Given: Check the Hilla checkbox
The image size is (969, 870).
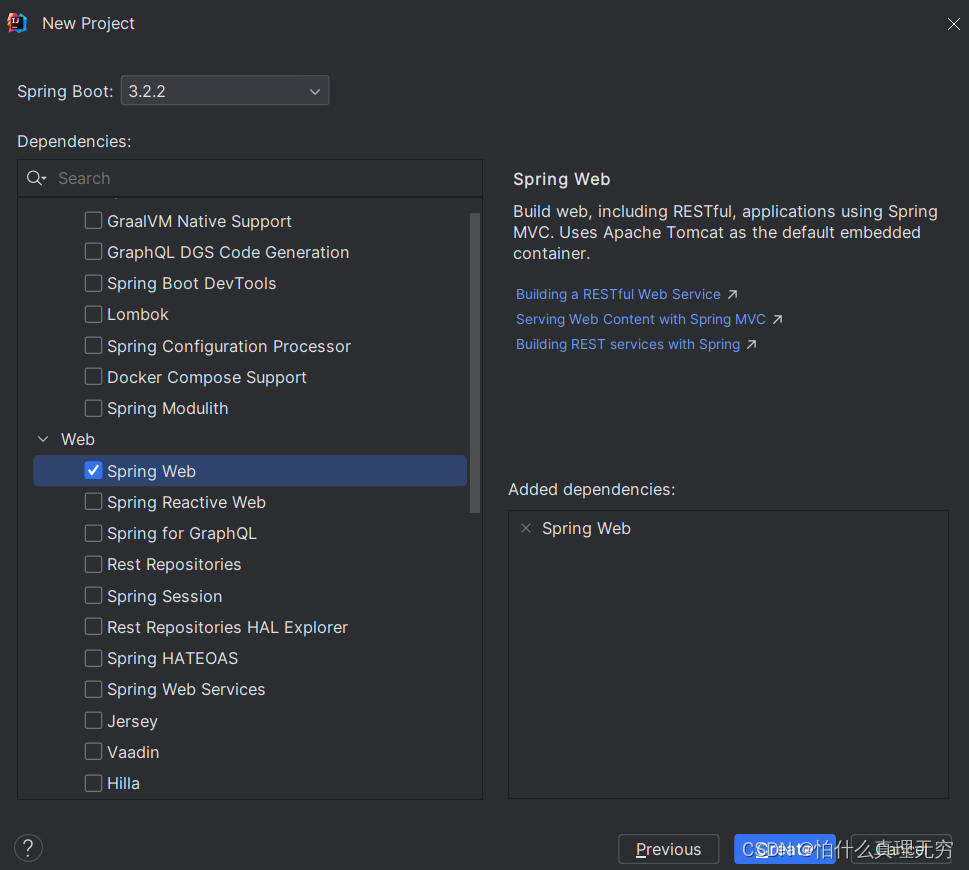Looking at the screenshot, I should click(x=93, y=783).
